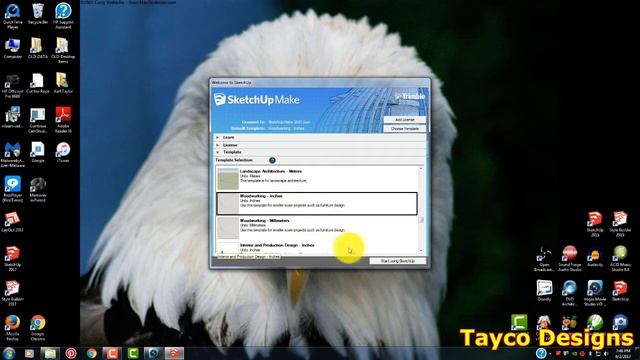Click green Camtasia icon in taskbar

133,353
